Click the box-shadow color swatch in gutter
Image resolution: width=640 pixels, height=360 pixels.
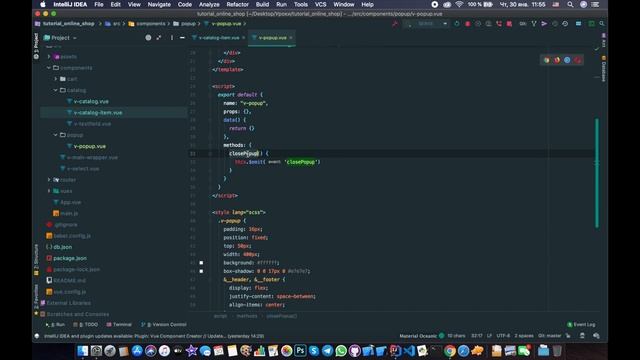pos(201,271)
